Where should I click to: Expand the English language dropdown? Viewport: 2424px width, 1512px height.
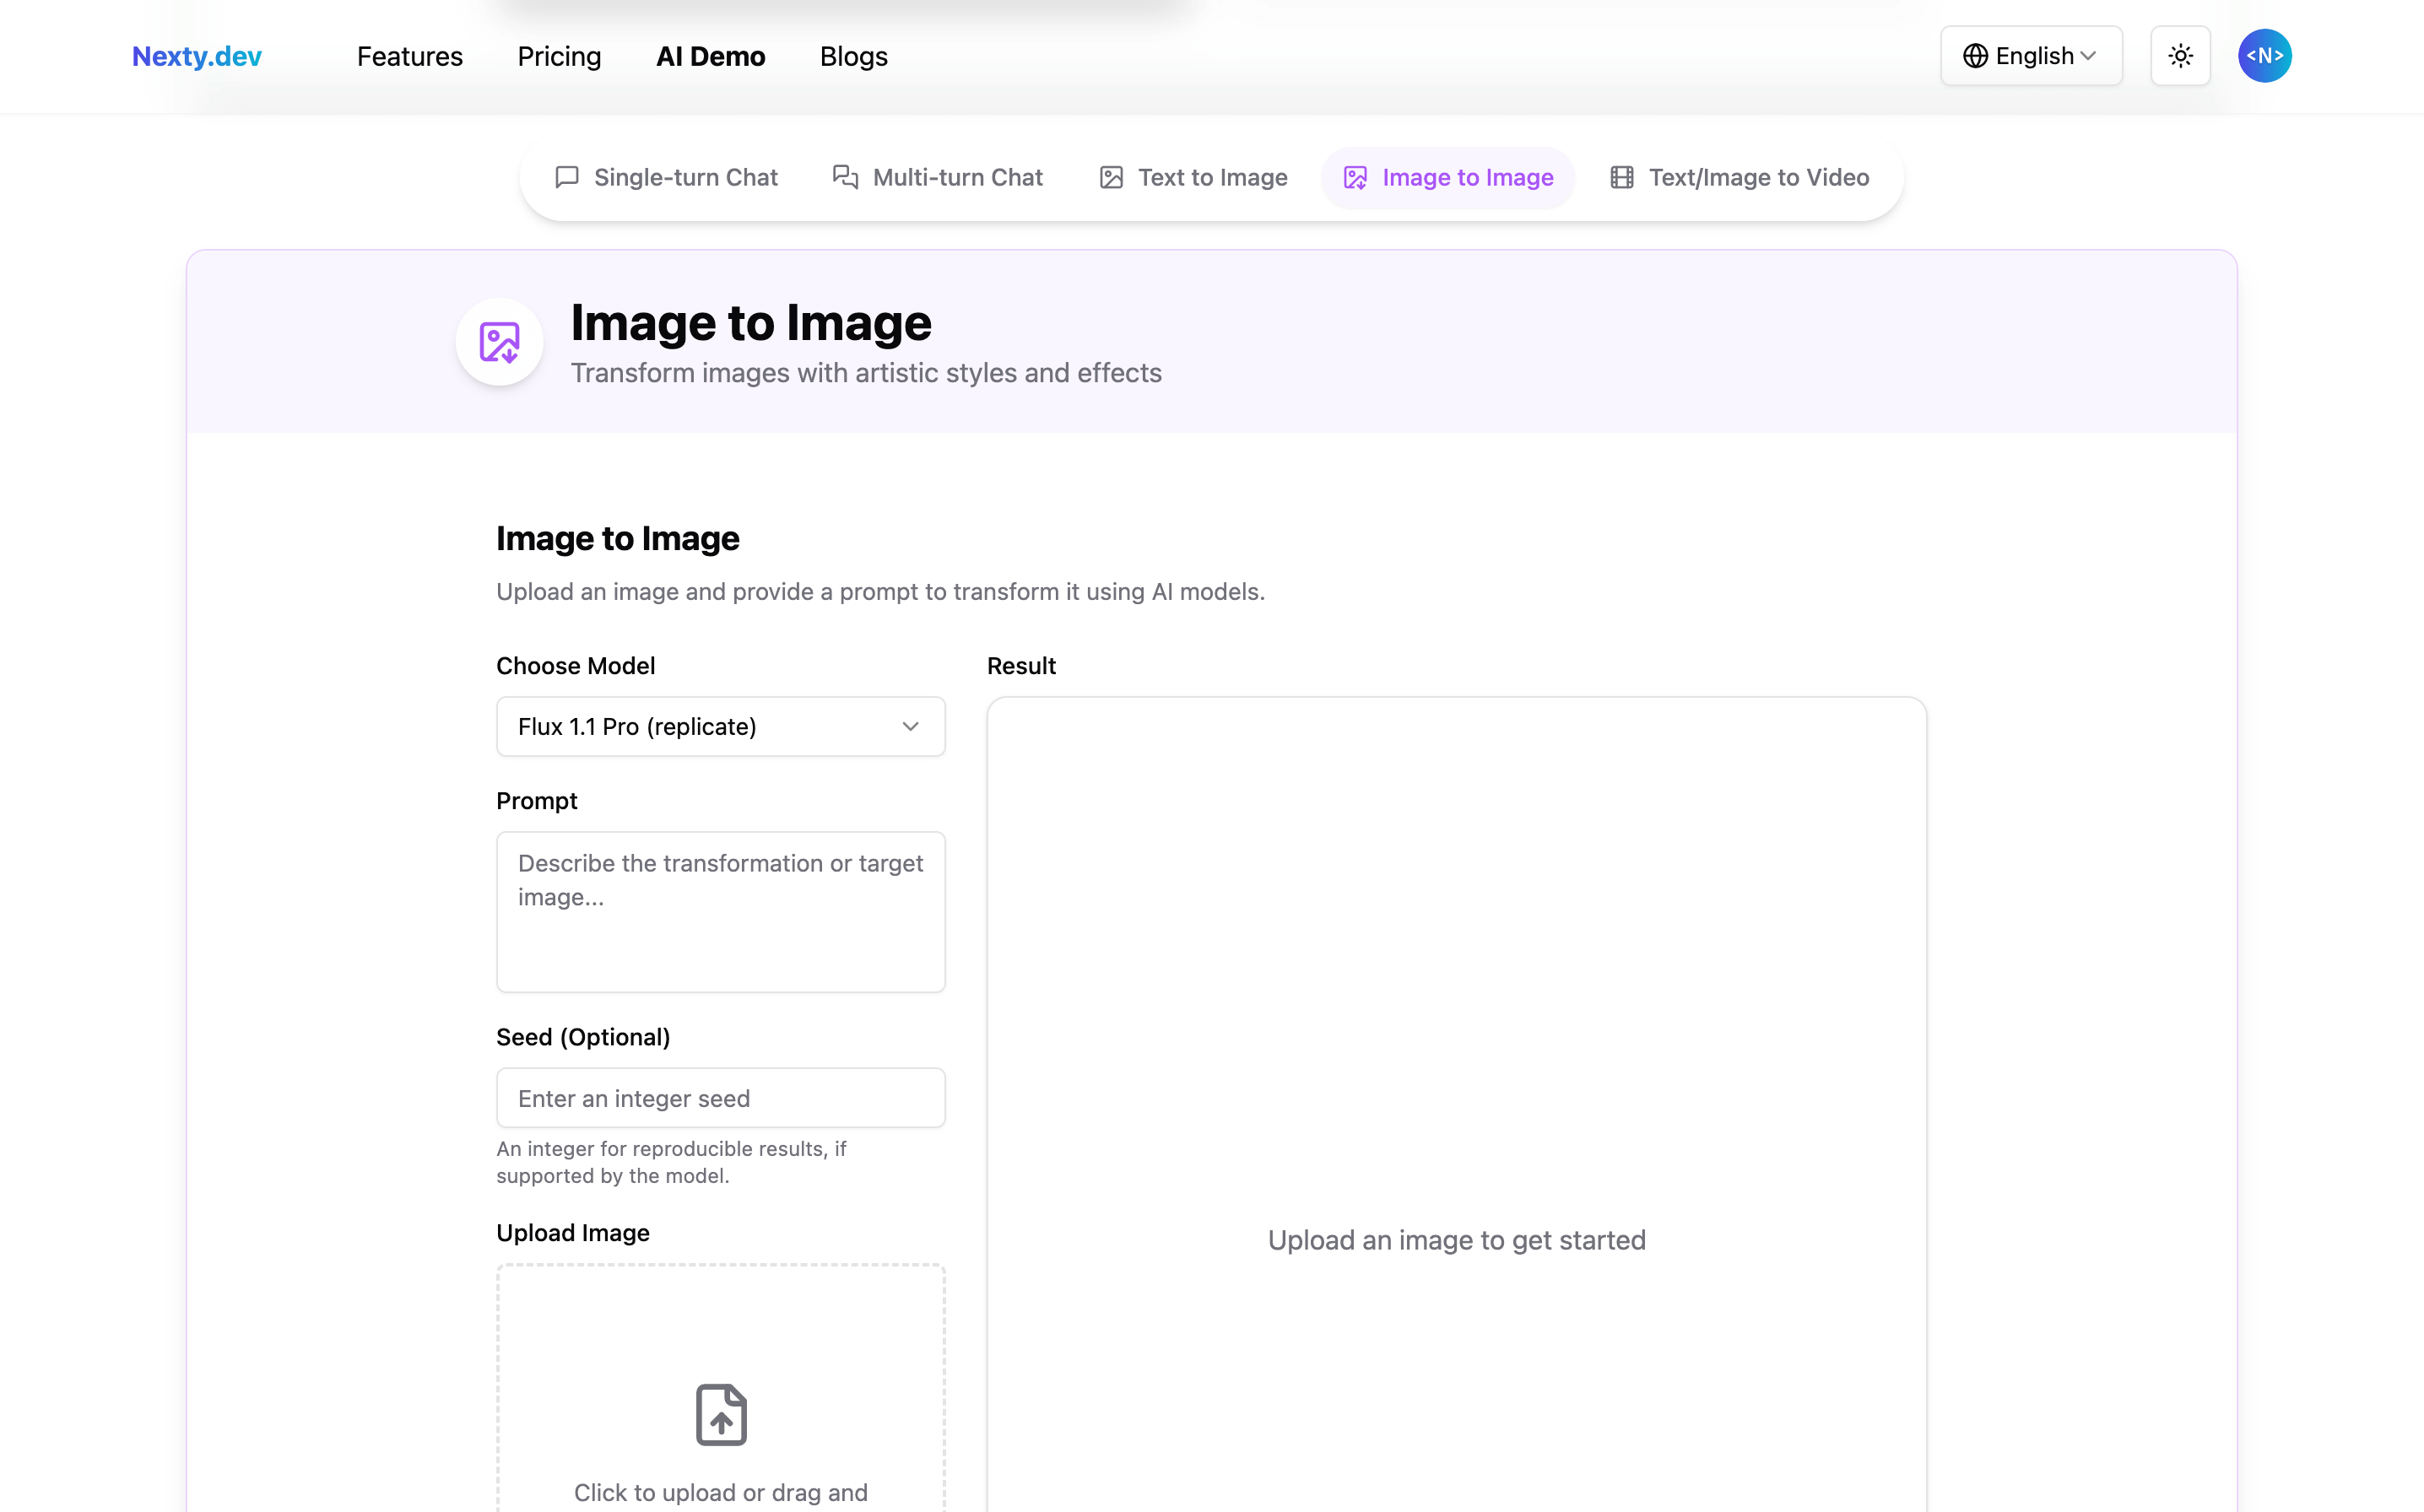point(2031,56)
